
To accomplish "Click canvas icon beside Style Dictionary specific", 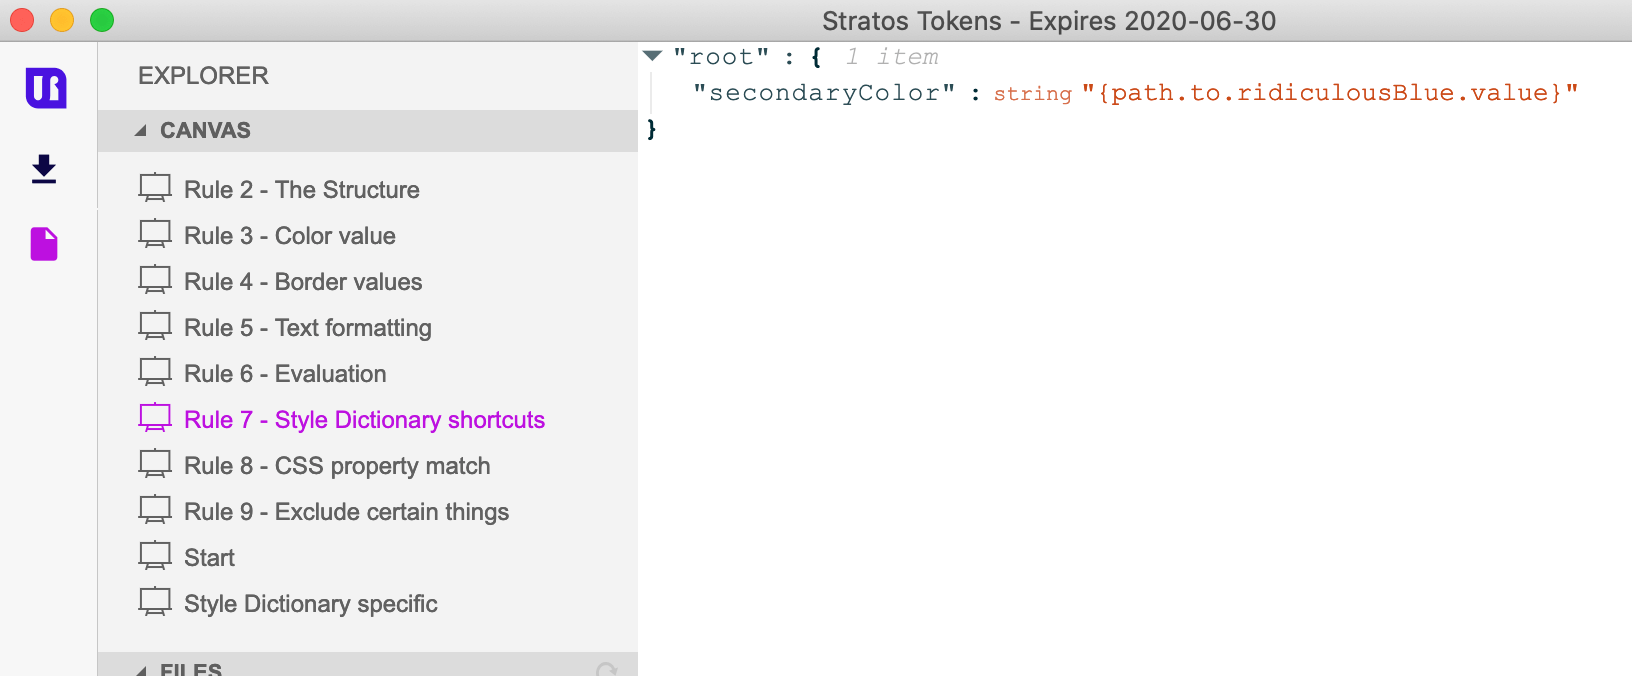I will pyautogui.click(x=155, y=602).
